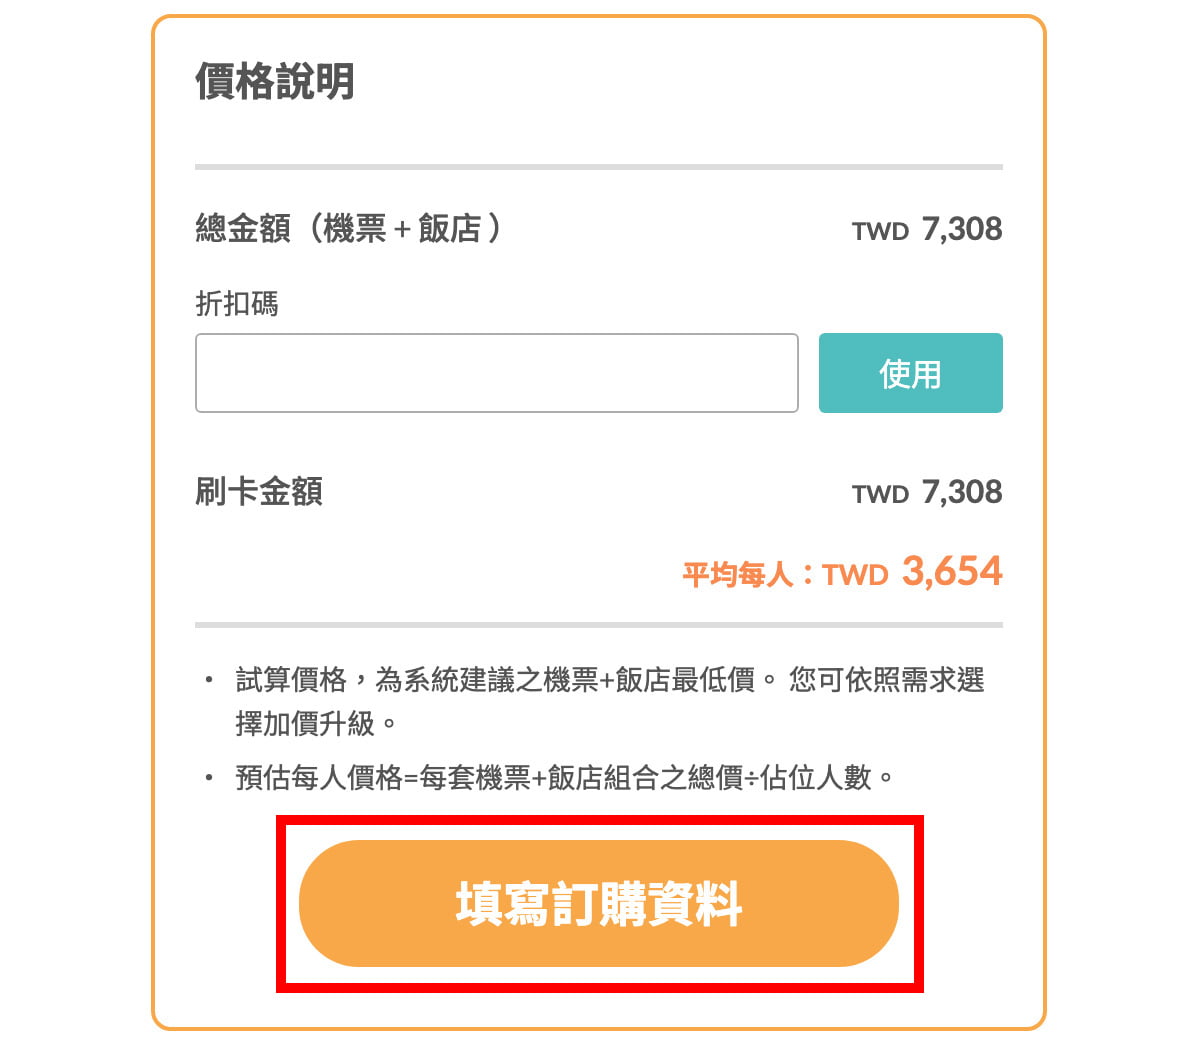Select the 刷卡金額 label
The image size is (1200, 1045).
259,492
